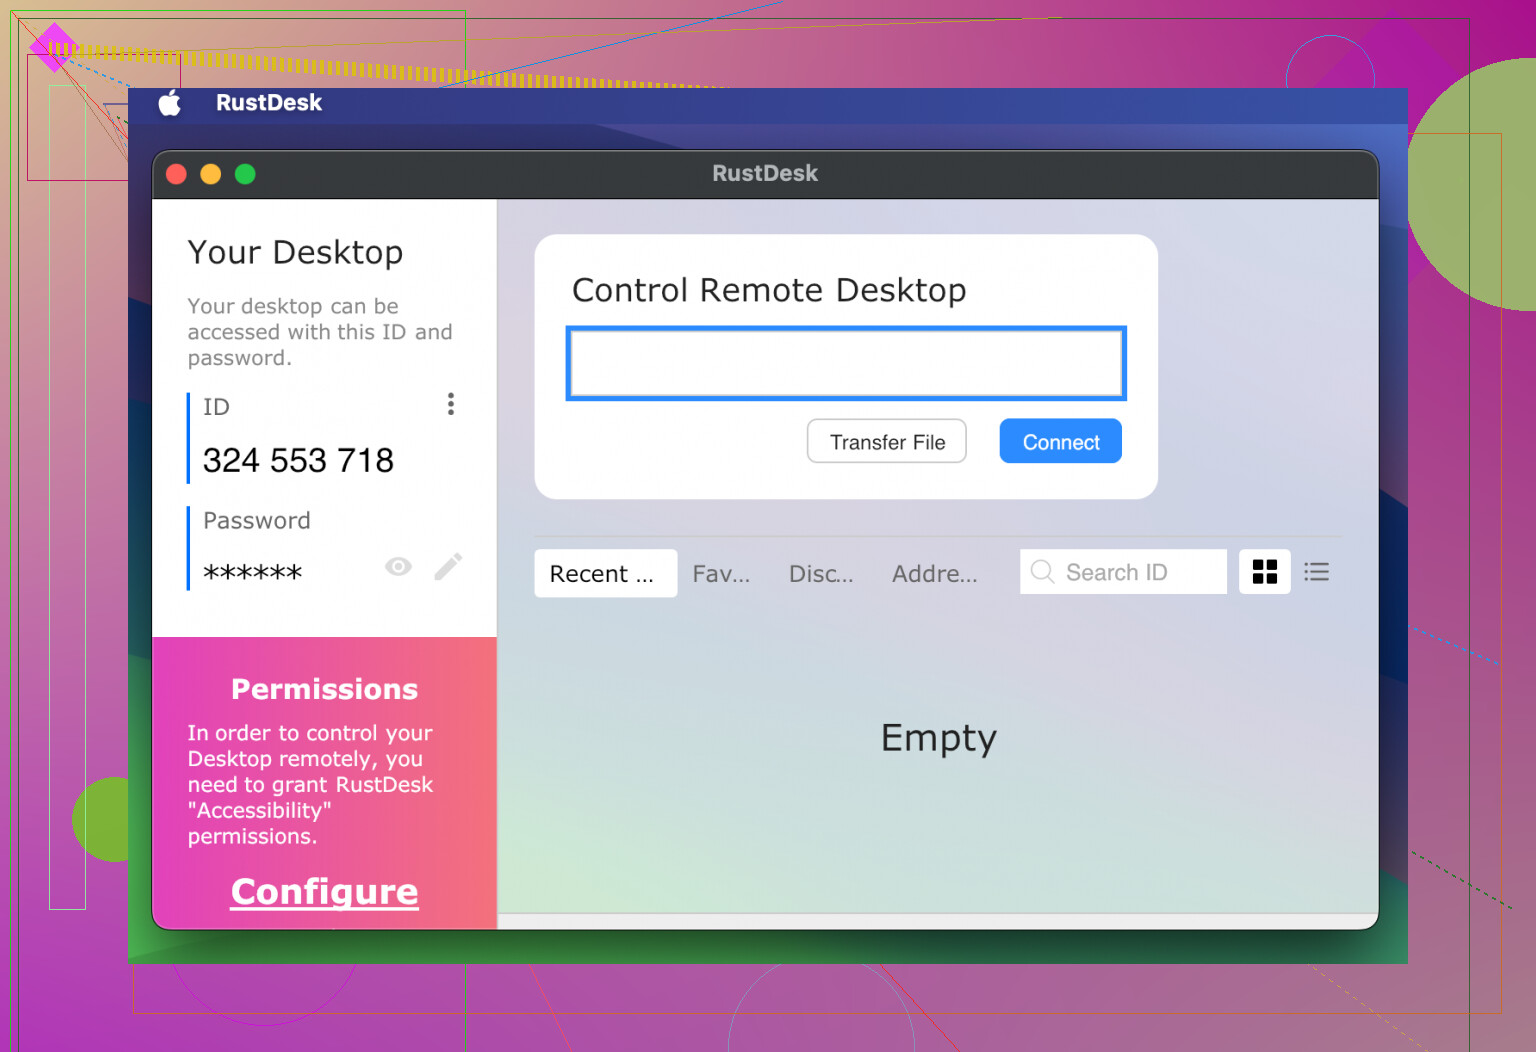Screen dimensions: 1536x1052
Task: Click the Control Remote Desktop heading
Action: point(769,290)
